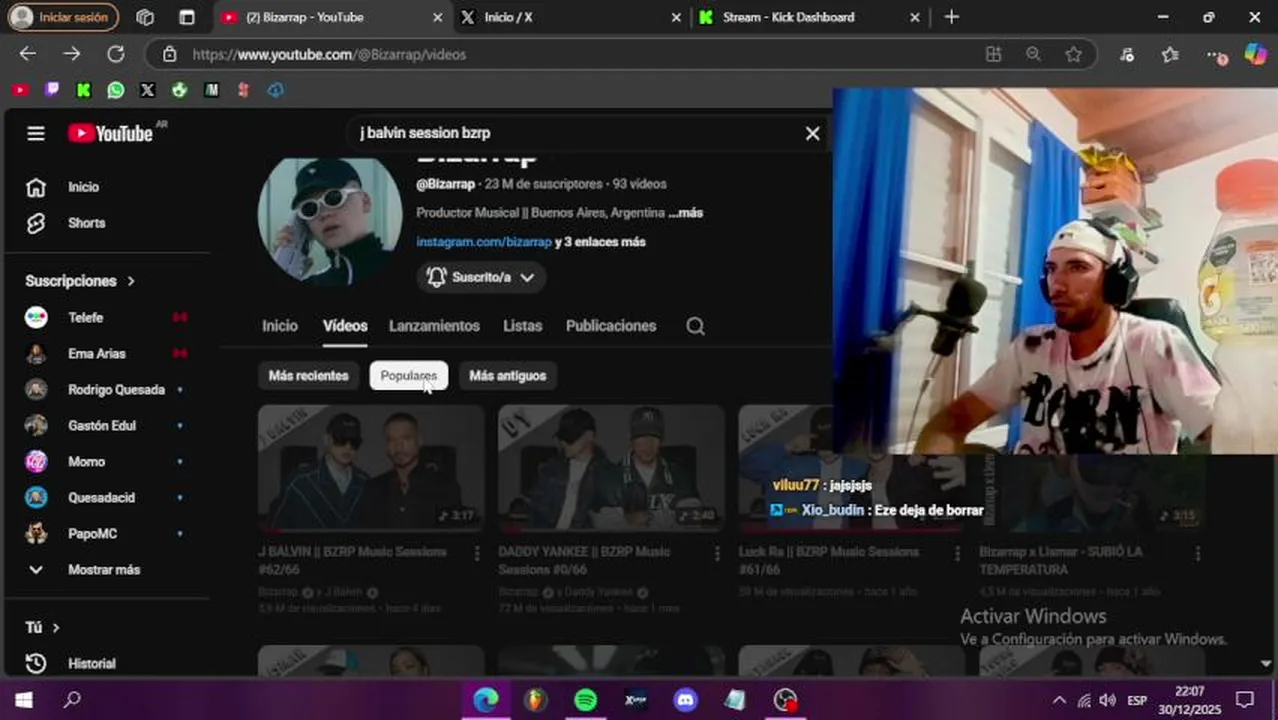Open the X bookmark in favorites bar
This screenshot has height=720, width=1278.
pyautogui.click(x=148, y=90)
